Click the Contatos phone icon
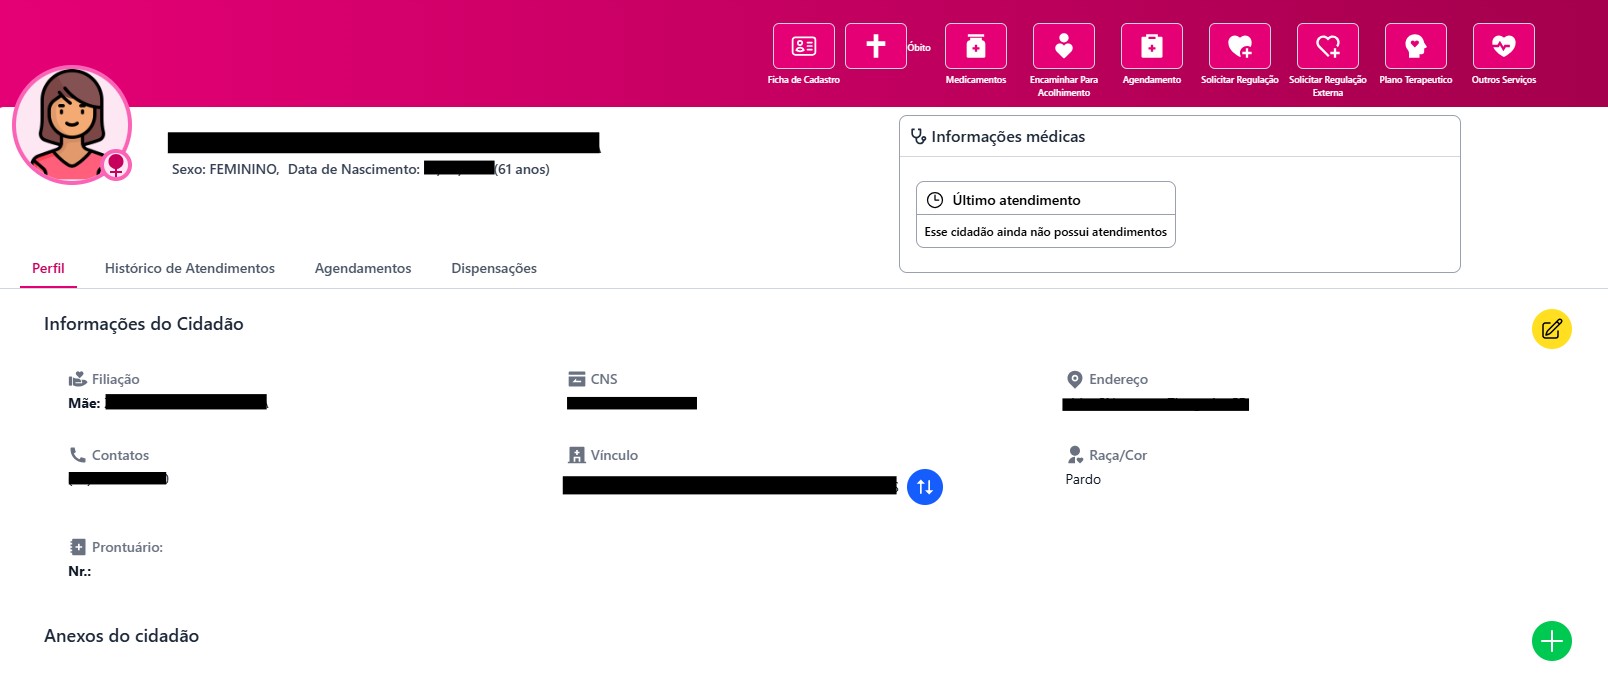The height and width of the screenshot is (697, 1608). tap(77, 455)
